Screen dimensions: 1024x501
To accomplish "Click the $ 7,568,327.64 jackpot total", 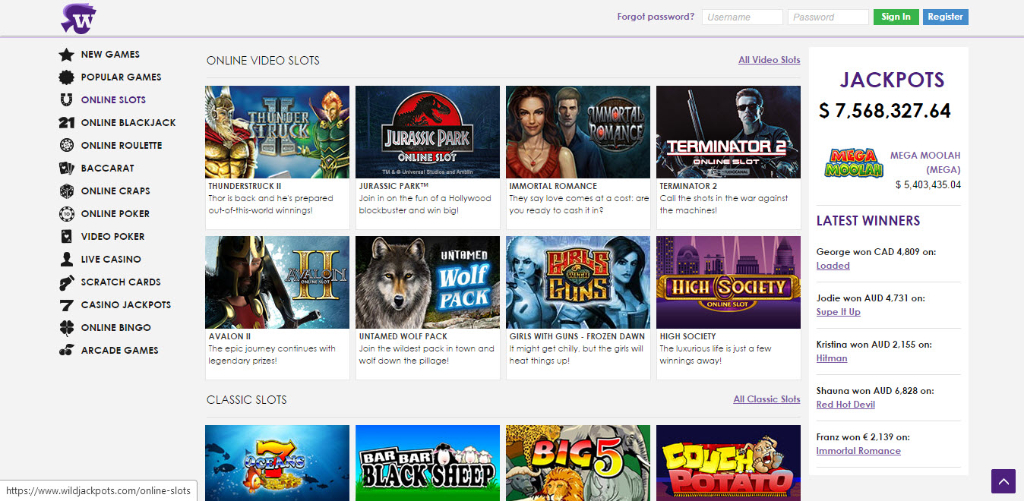I will click(885, 111).
